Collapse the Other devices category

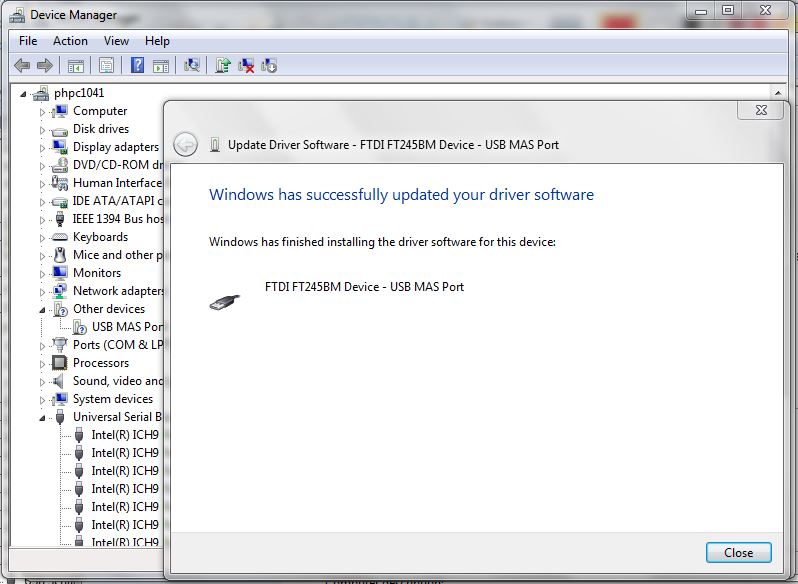42,310
